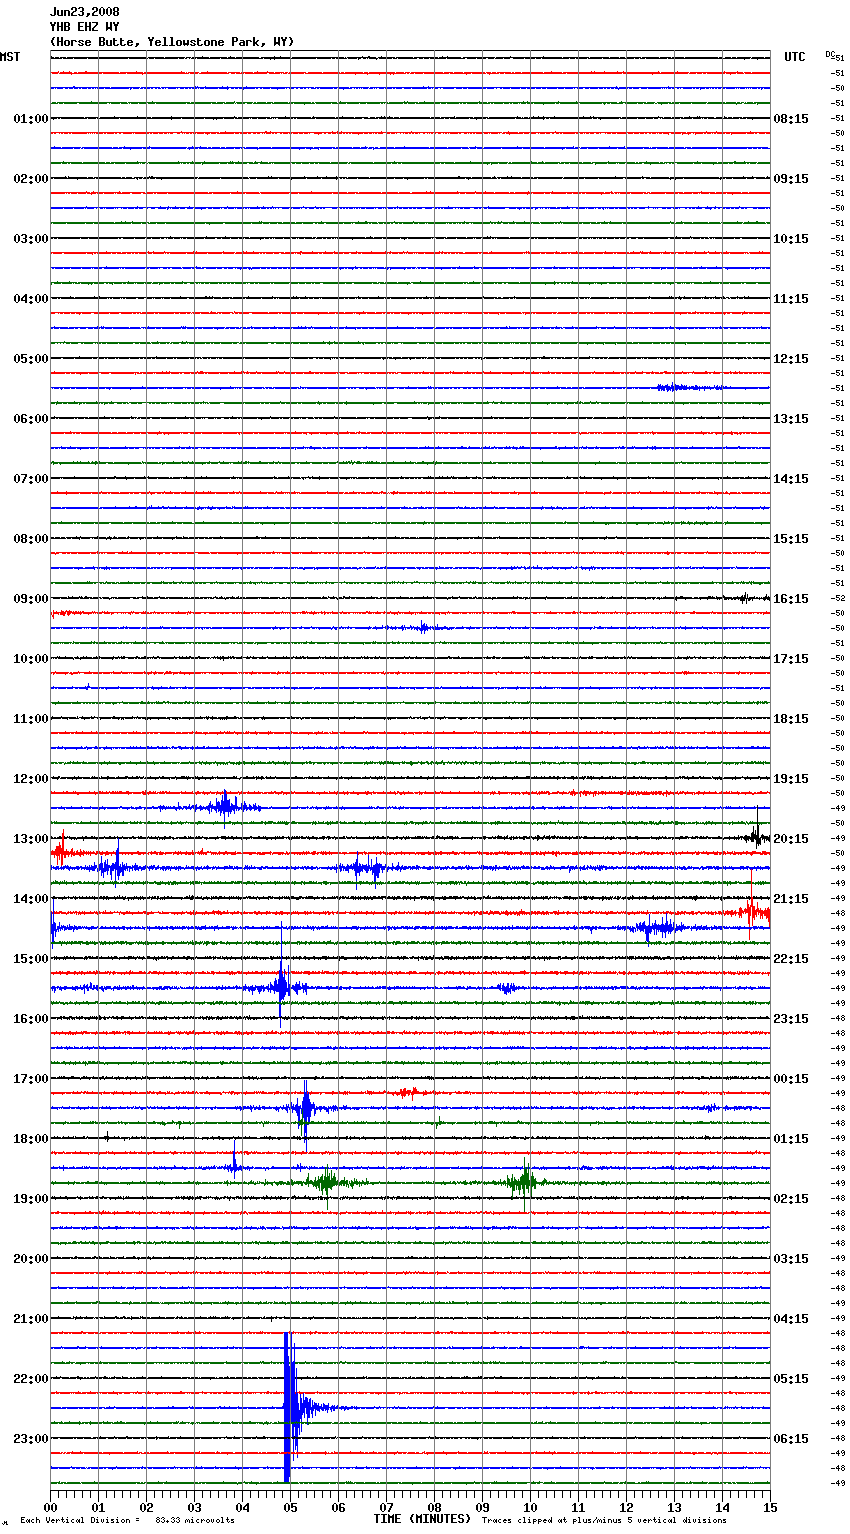Click the 21:00 MST row label
Image resolution: width=850 pixels, height=1534 pixels.
click(31, 1319)
